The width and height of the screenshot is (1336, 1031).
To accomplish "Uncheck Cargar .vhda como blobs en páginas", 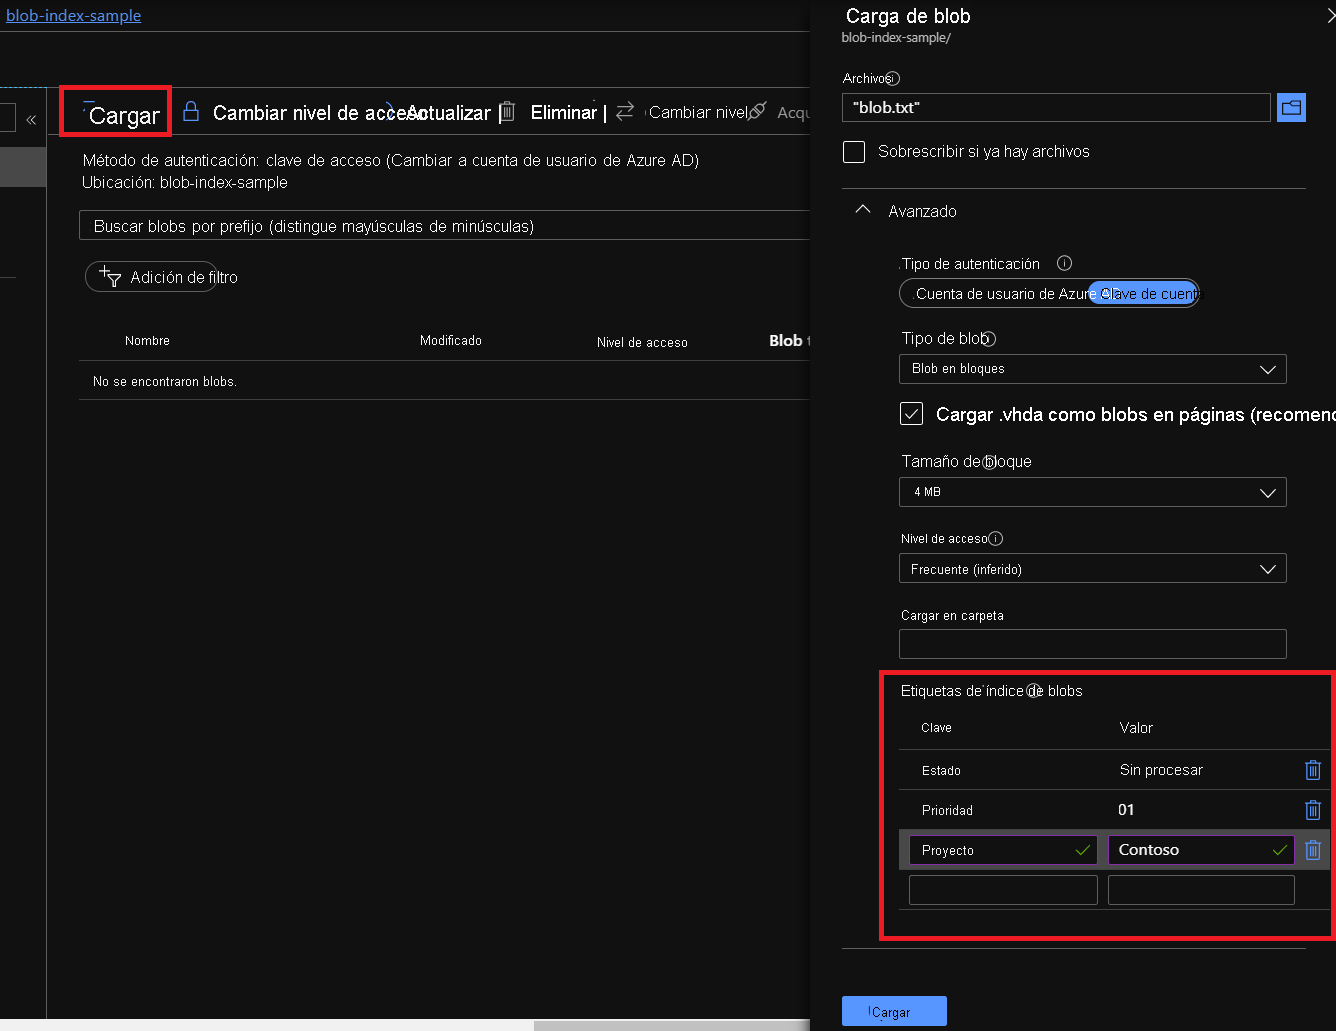I will point(911,413).
